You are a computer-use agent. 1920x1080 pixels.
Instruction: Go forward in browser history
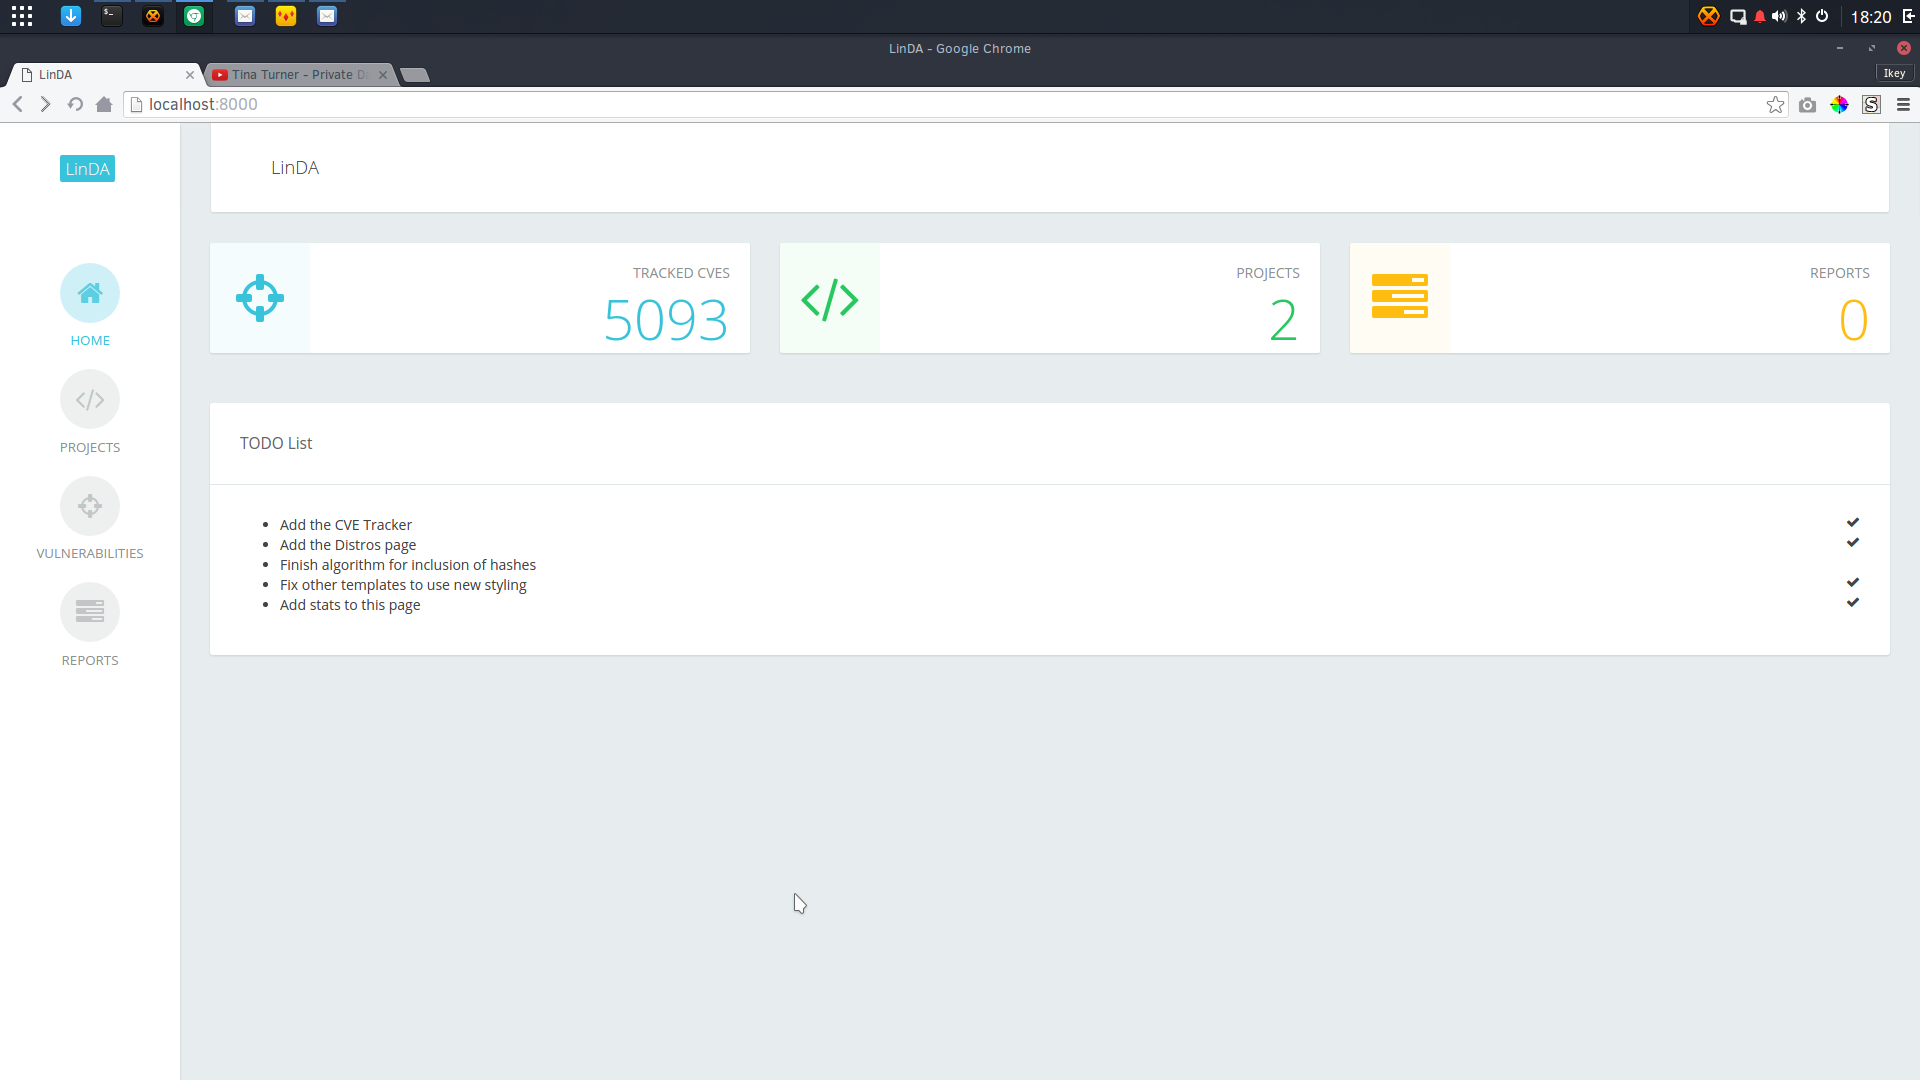point(45,104)
